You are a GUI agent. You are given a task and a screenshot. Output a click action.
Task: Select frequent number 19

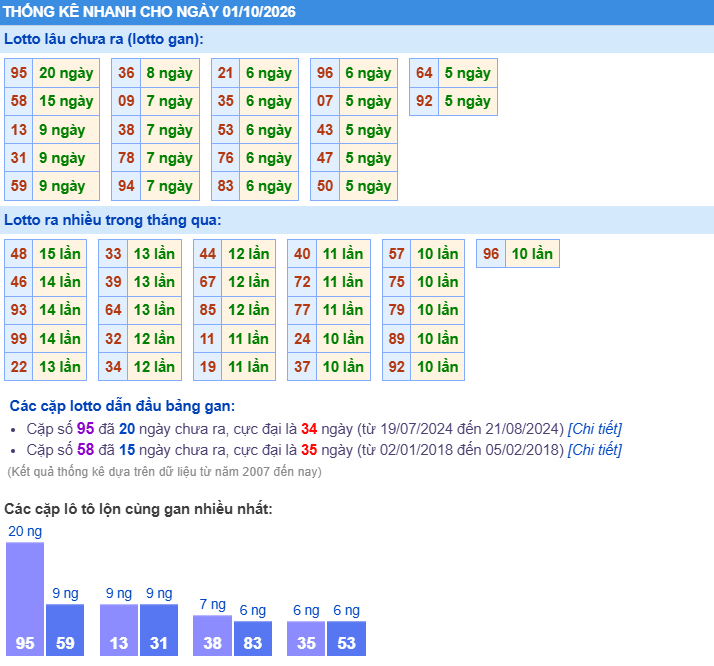click(208, 367)
